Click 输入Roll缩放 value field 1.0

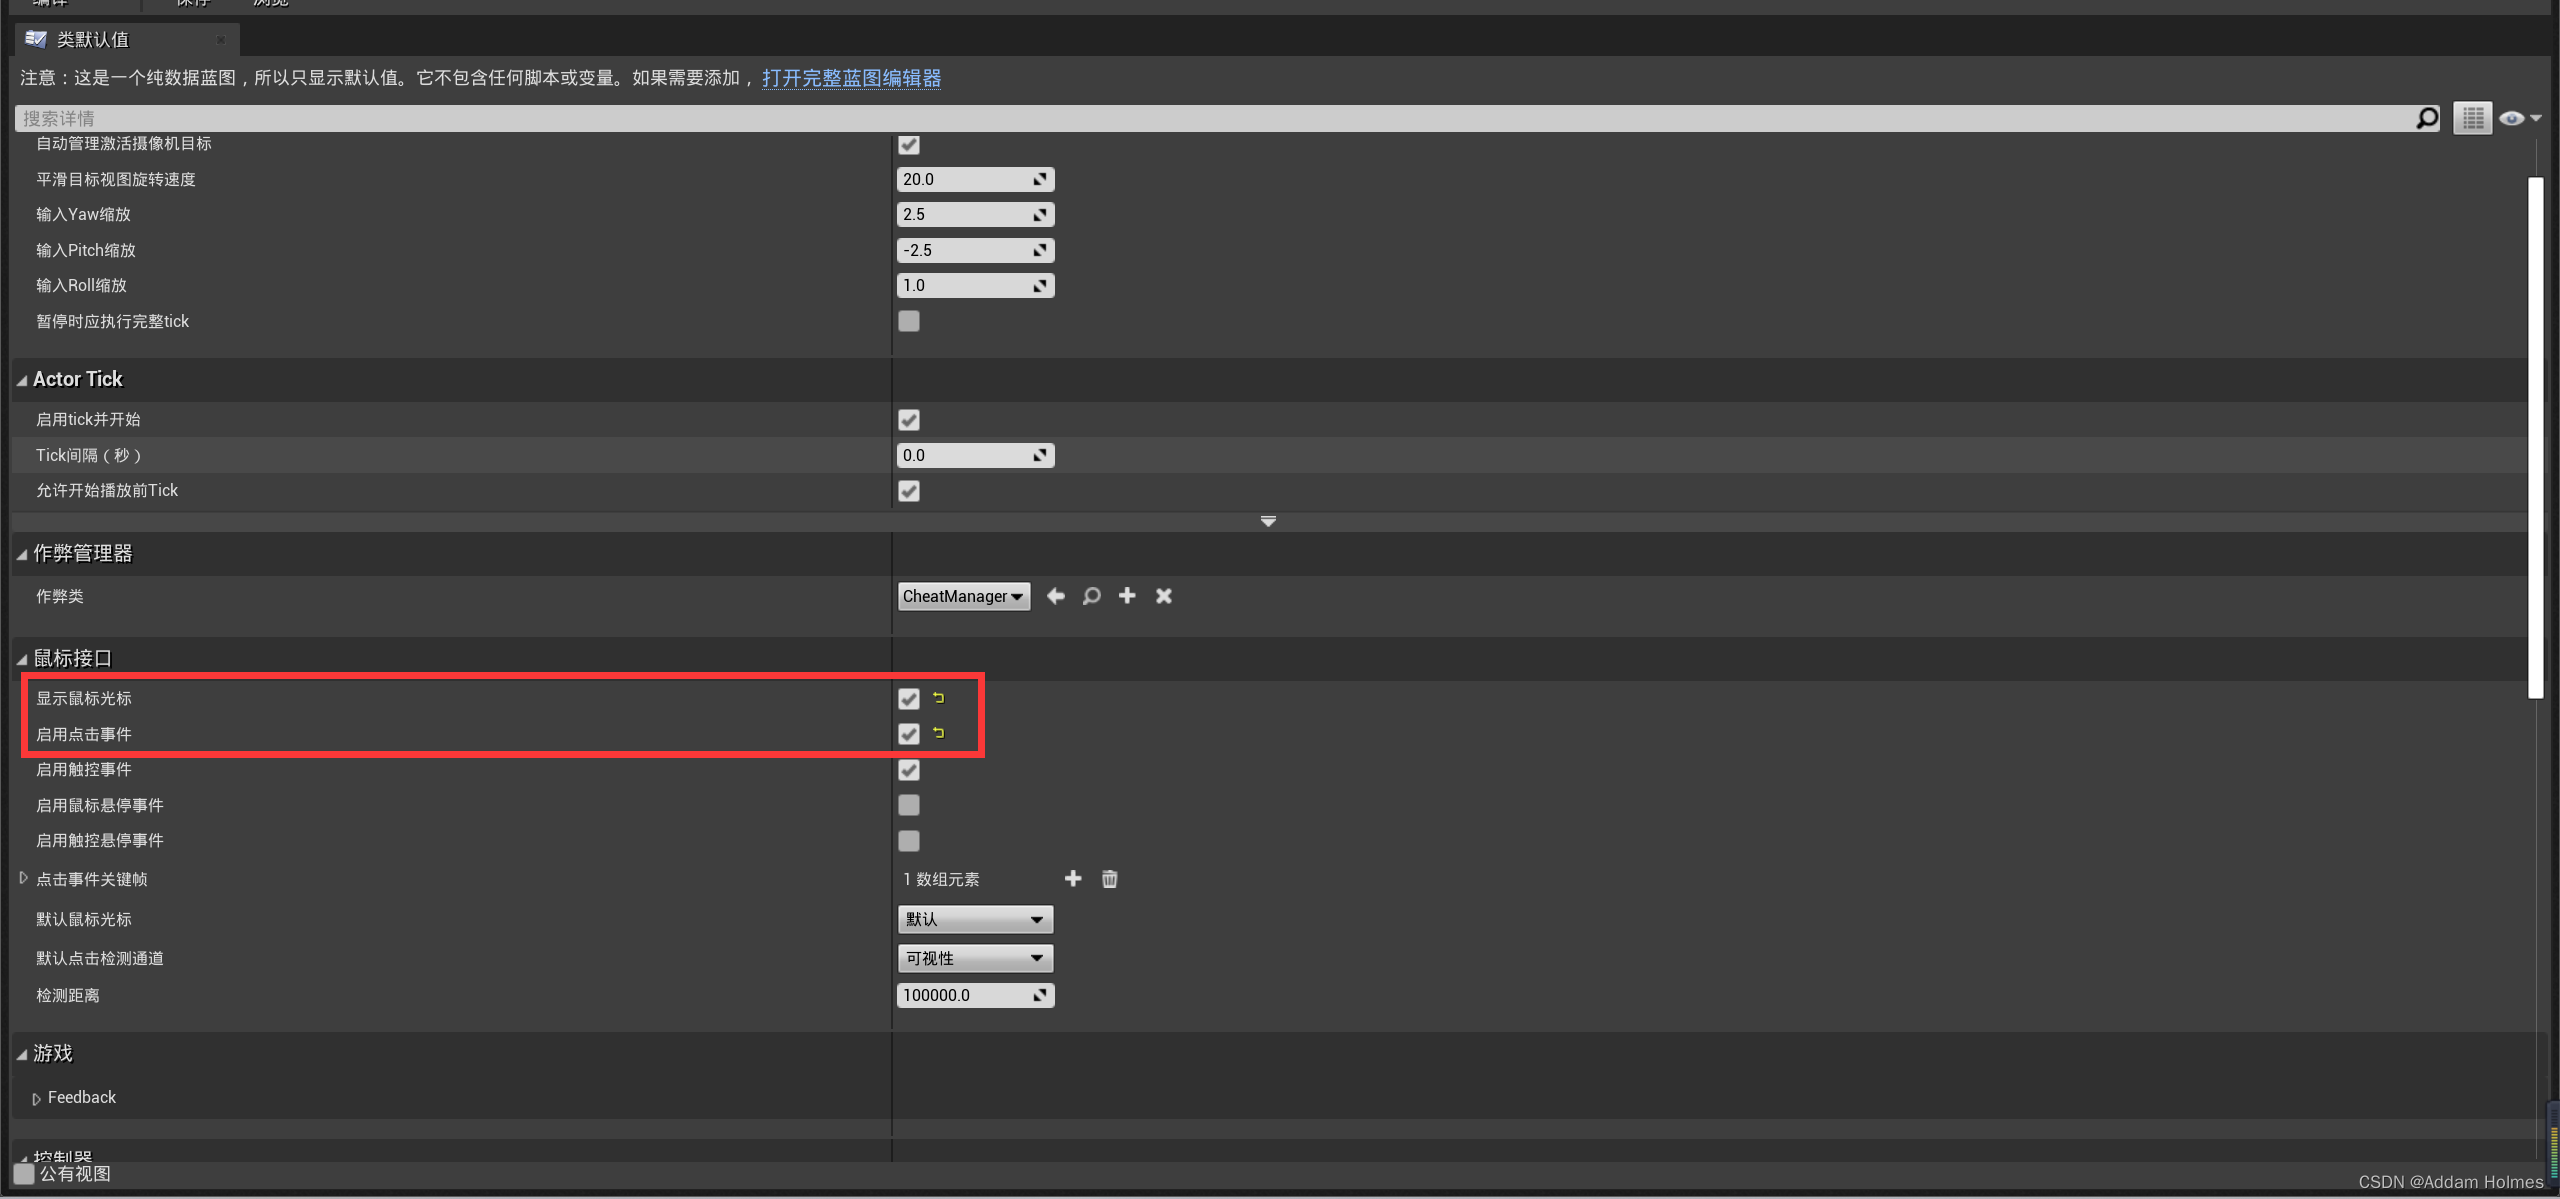tap(975, 285)
